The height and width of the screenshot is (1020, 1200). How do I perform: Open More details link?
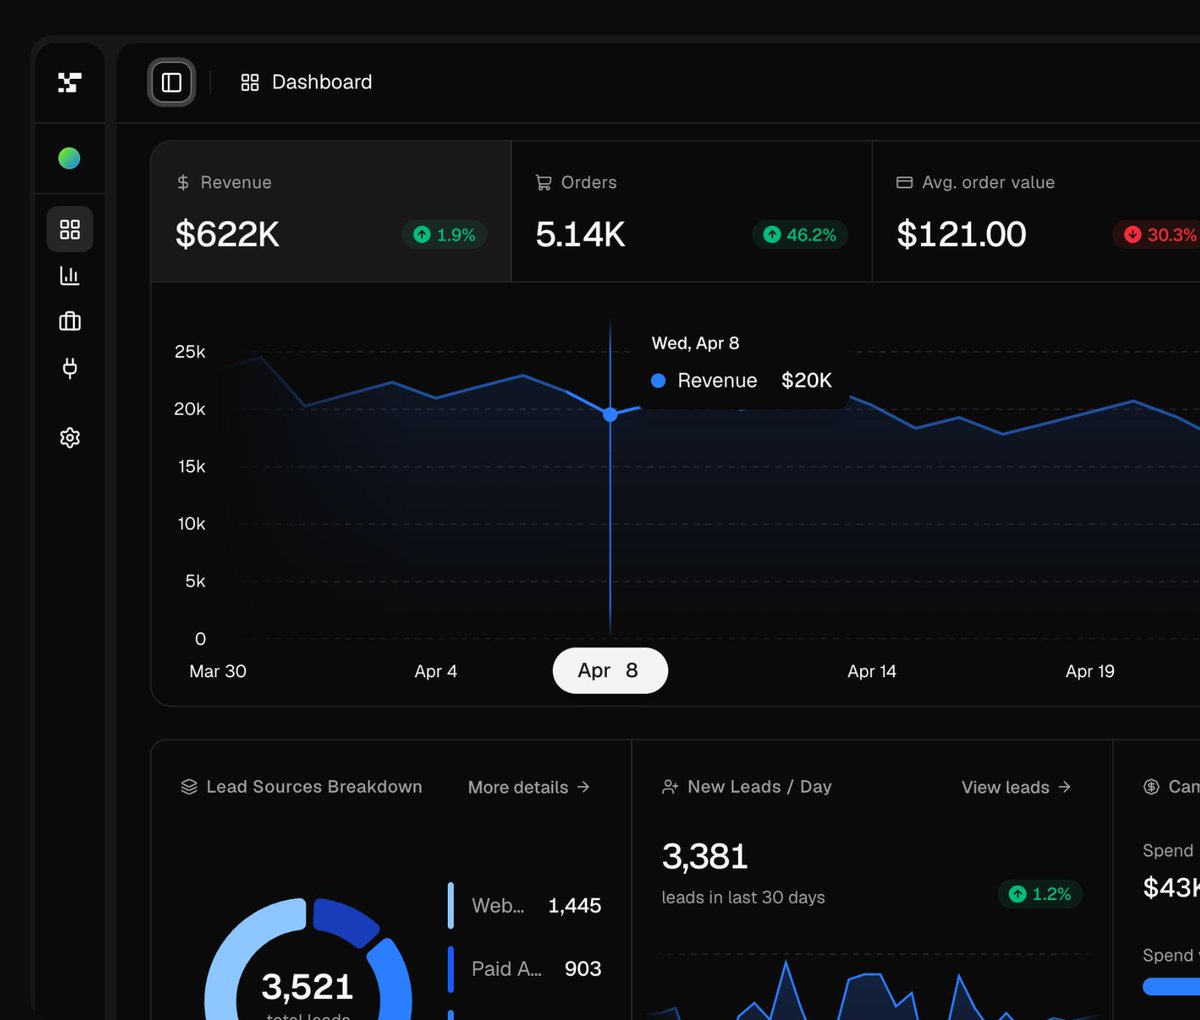[529, 787]
